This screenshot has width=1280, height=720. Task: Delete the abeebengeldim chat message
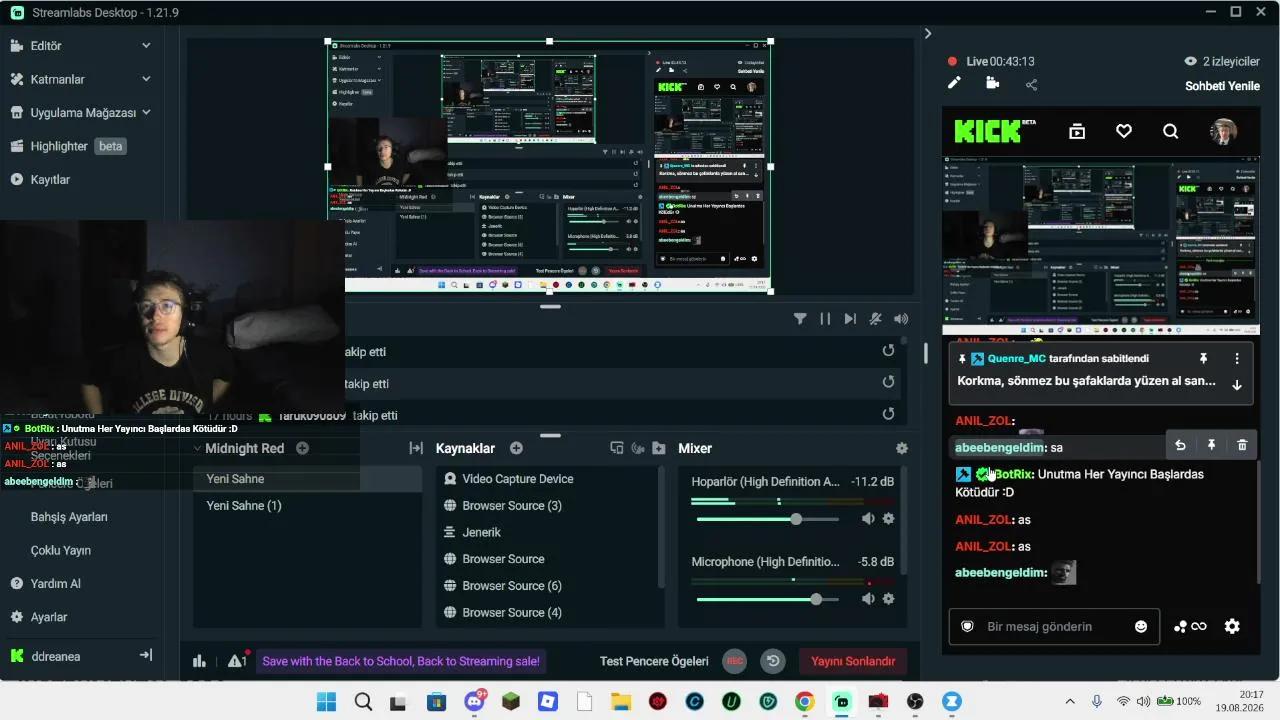tap(1242, 445)
